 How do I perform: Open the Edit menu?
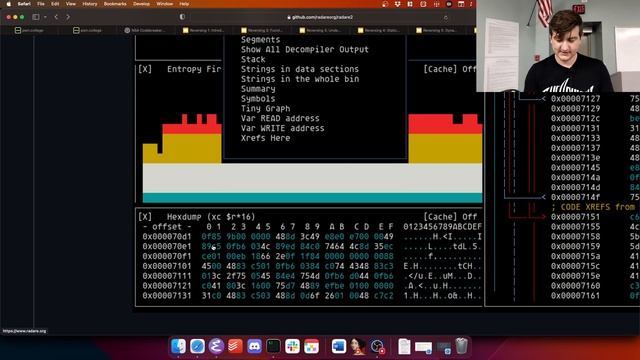pos(55,4)
